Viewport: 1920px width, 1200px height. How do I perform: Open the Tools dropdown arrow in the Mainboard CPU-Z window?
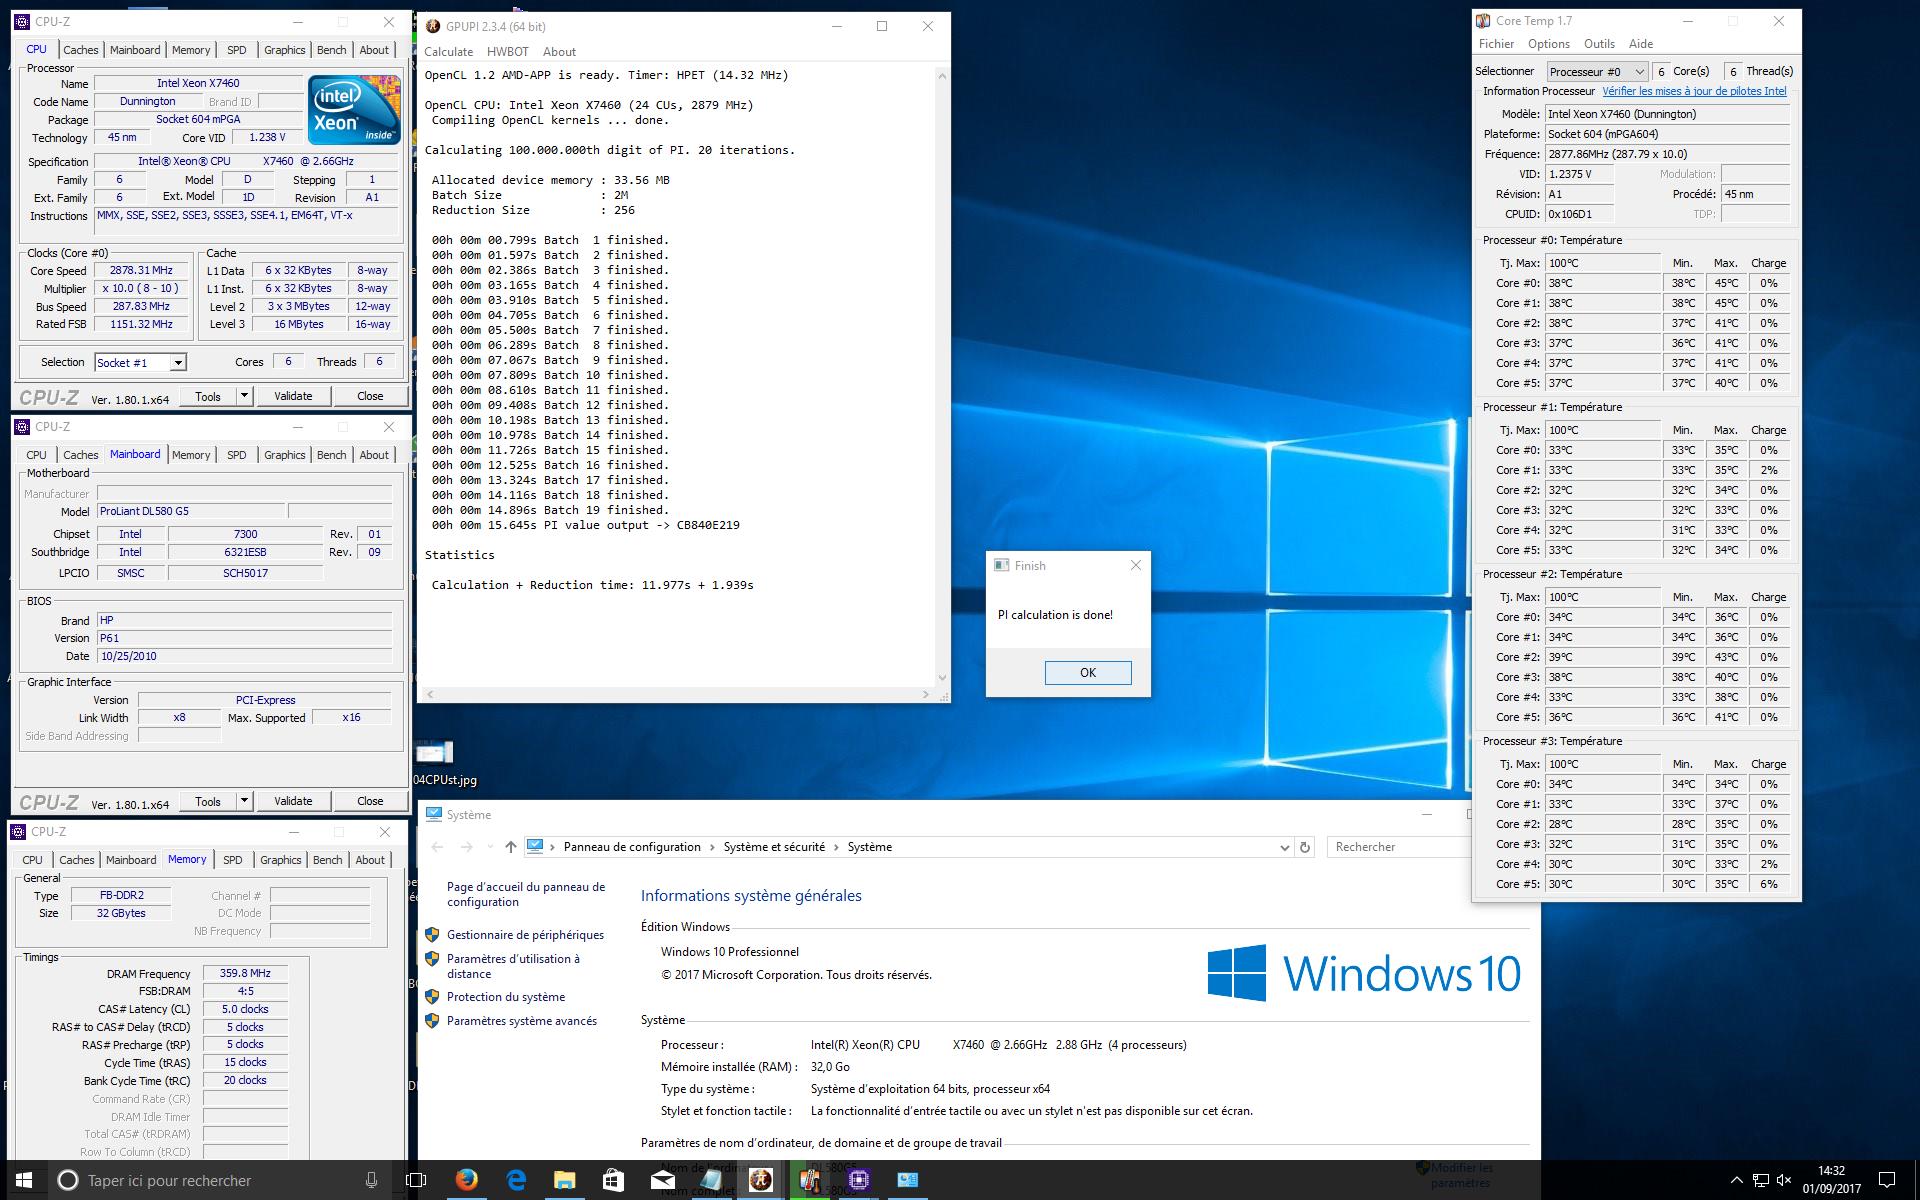(243, 801)
